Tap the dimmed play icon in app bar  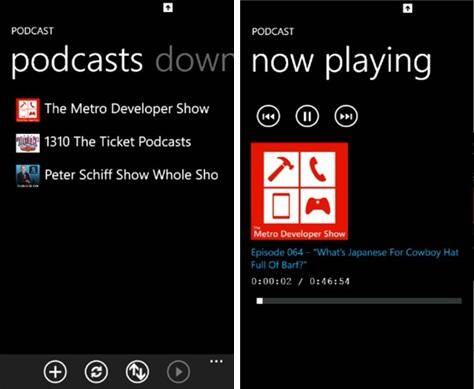[178, 372]
